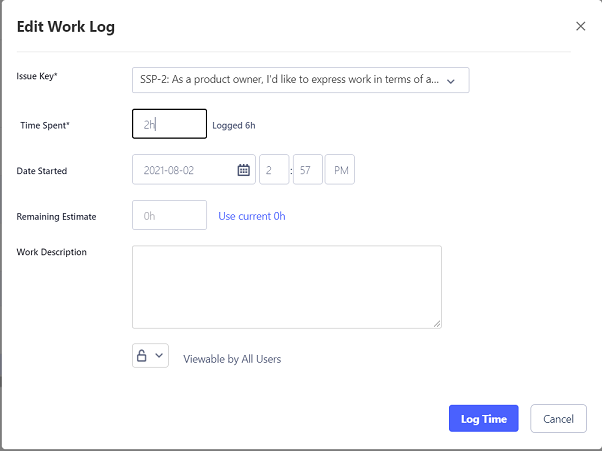Open the calendar date picker icon
This screenshot has height=451, width=602.
click(243, 170)
